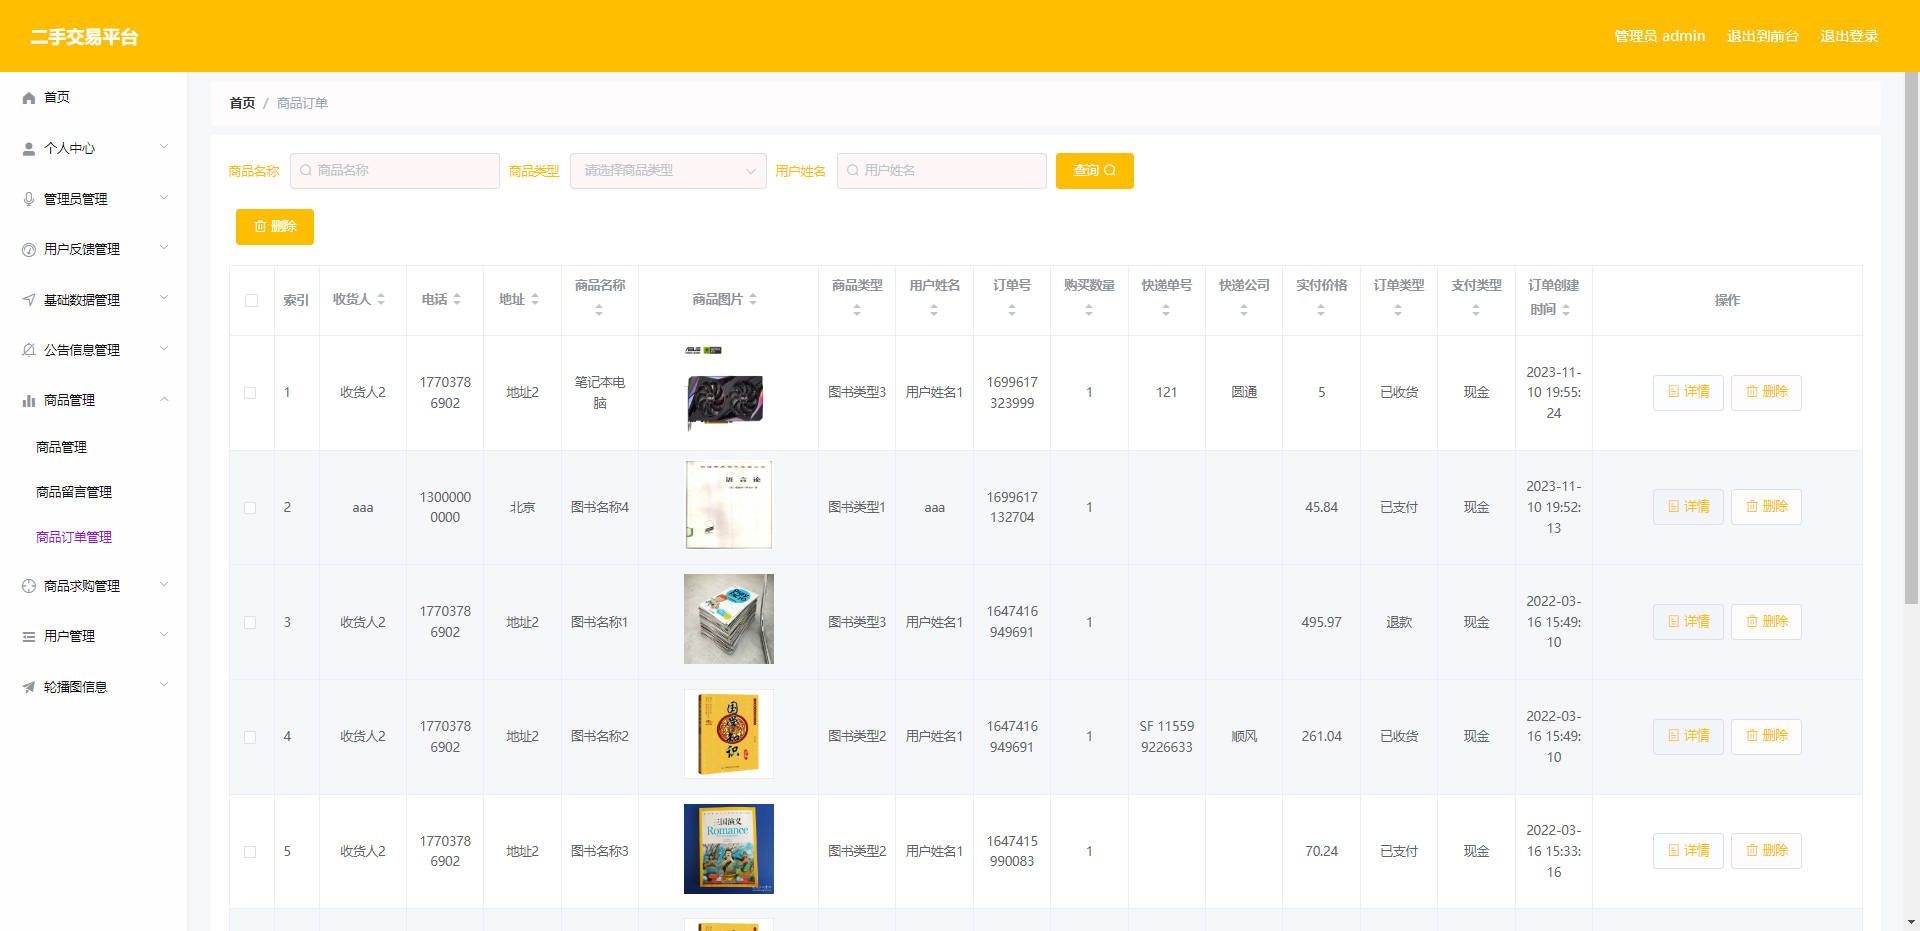This screenshot has height=931, width=1920.
Task: Focus the 用户姓名 search input
Action: coord(942,171)
